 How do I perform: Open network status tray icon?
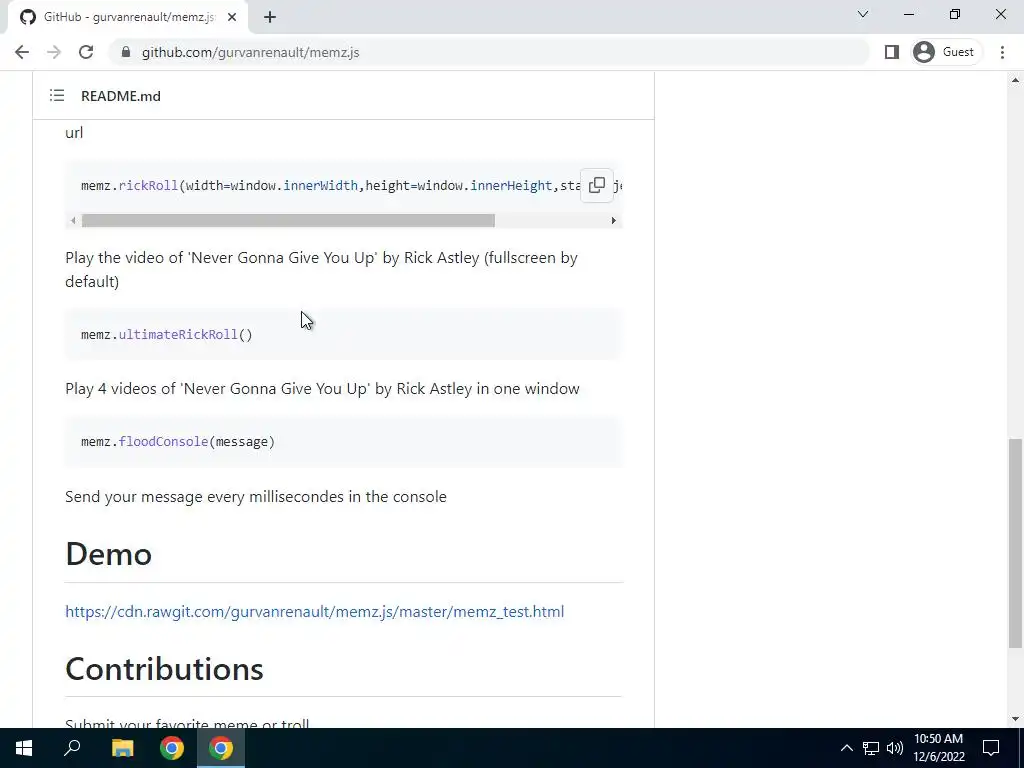pos(871,748)
